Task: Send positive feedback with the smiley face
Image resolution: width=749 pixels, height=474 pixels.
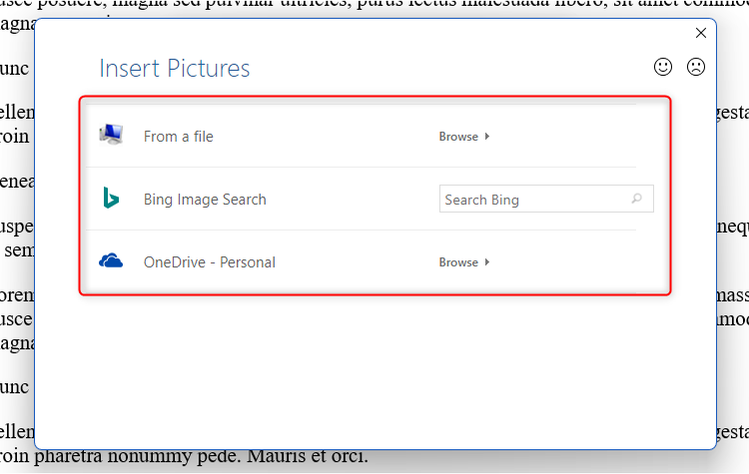Action: tap(663, 67)
